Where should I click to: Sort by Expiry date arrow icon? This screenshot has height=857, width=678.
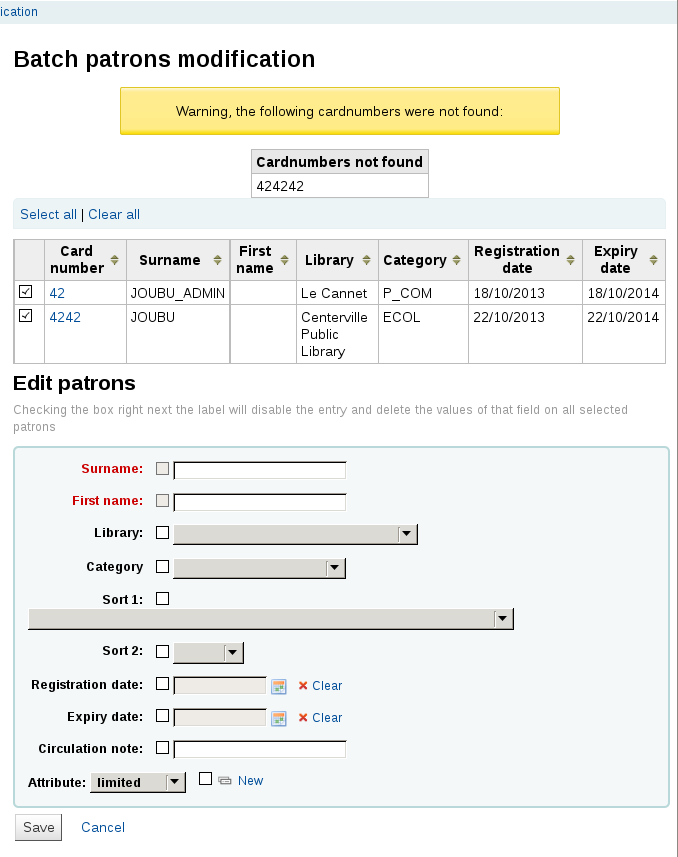click(653, 260)
